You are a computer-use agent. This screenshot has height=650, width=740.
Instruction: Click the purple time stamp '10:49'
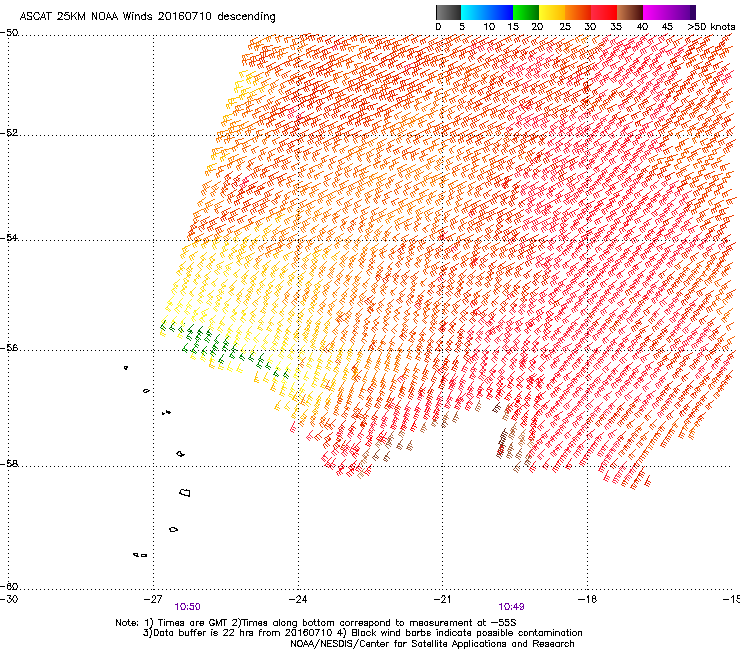[512, 607]
